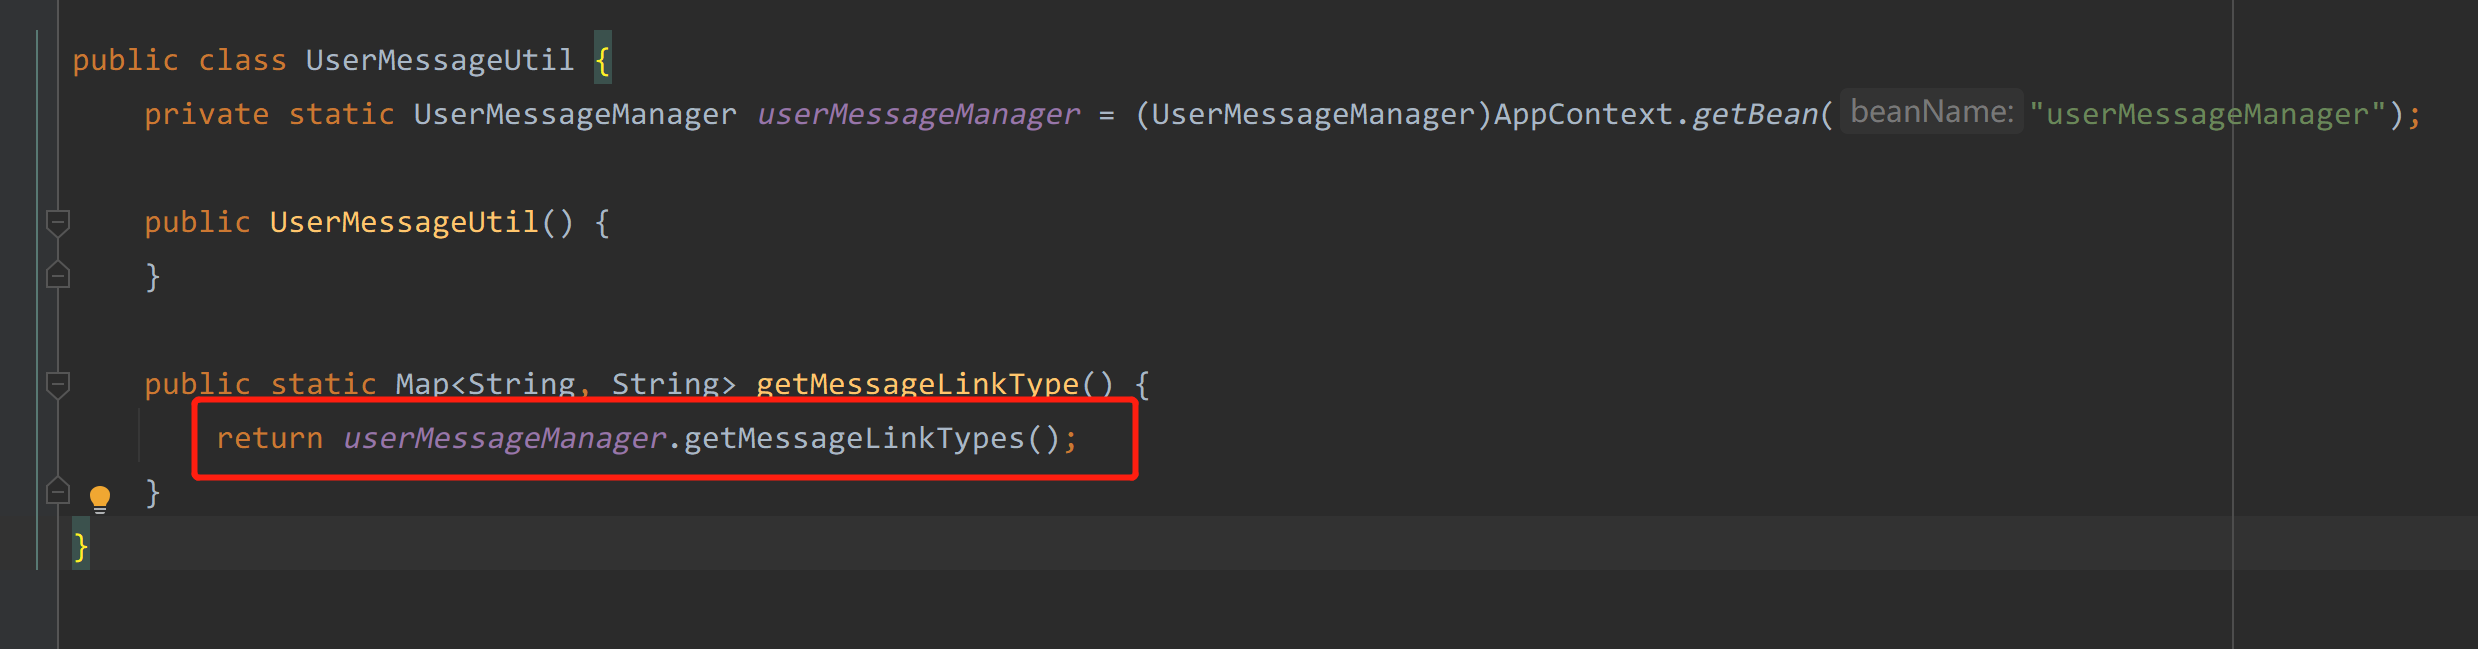
Task: Click the highlighted opening brace of the class
Action: pos(602,60)
